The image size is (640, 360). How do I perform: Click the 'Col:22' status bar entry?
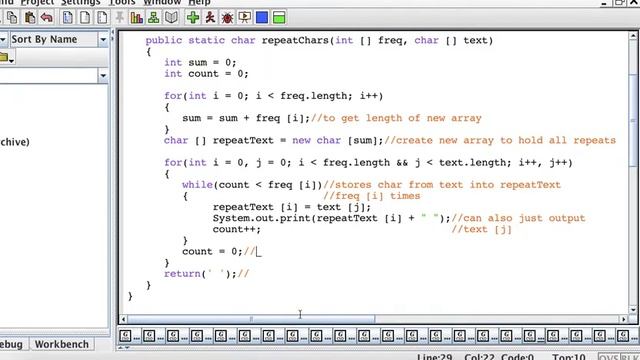pyautogui.click(x=479, y=357)
